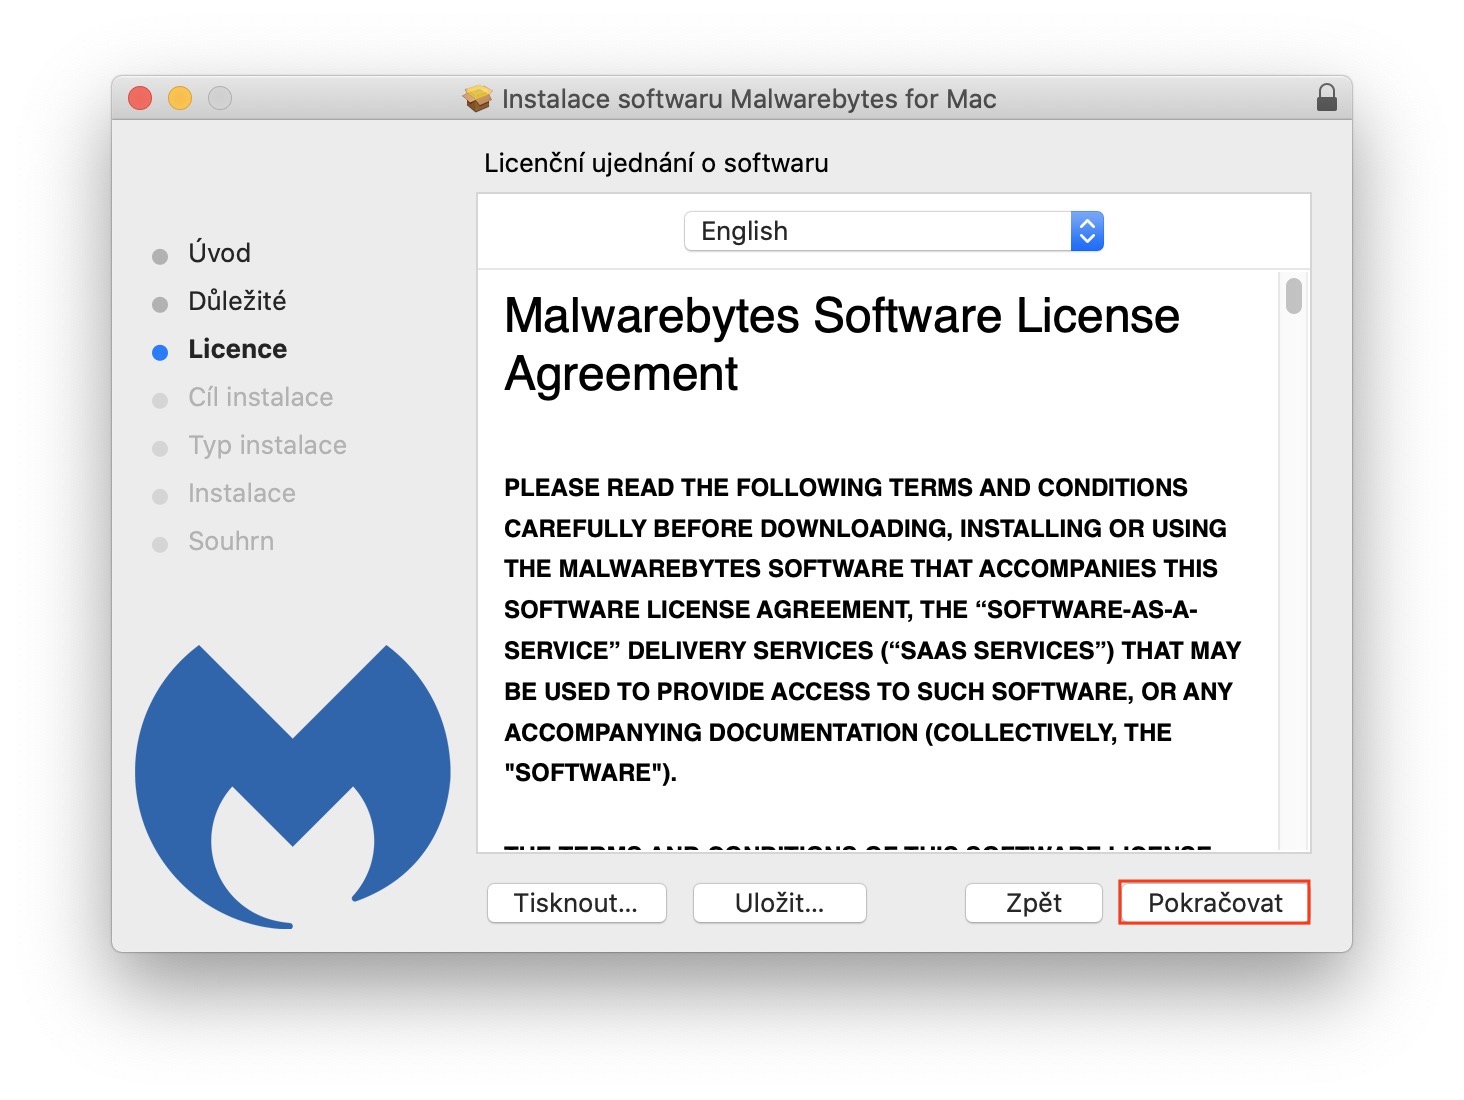The height and width of the screenshot is (1100, 1464).
Task: Select the Úvod step in the sidebar
Action: click(219, 253)
